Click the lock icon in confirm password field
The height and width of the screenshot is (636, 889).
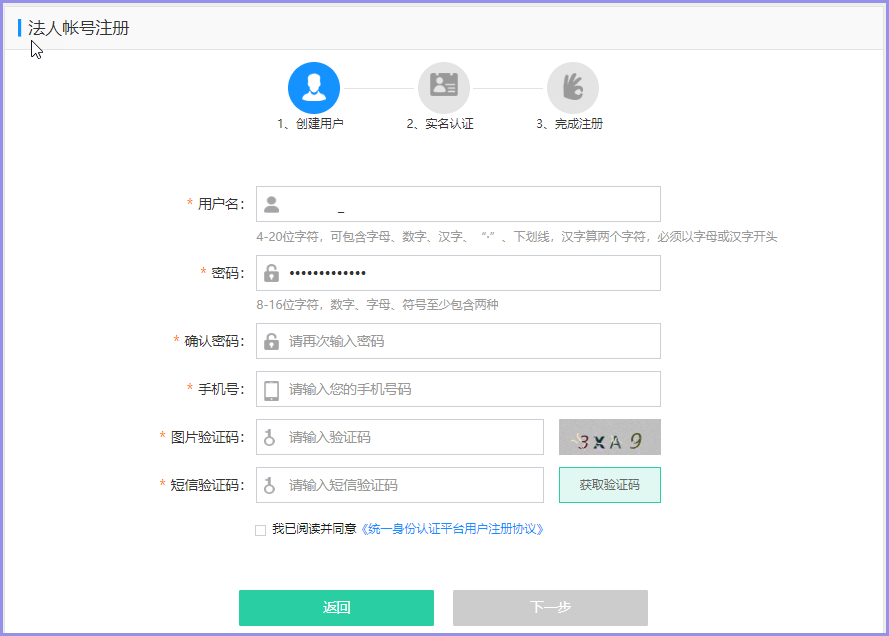click(x=272, y=341)
